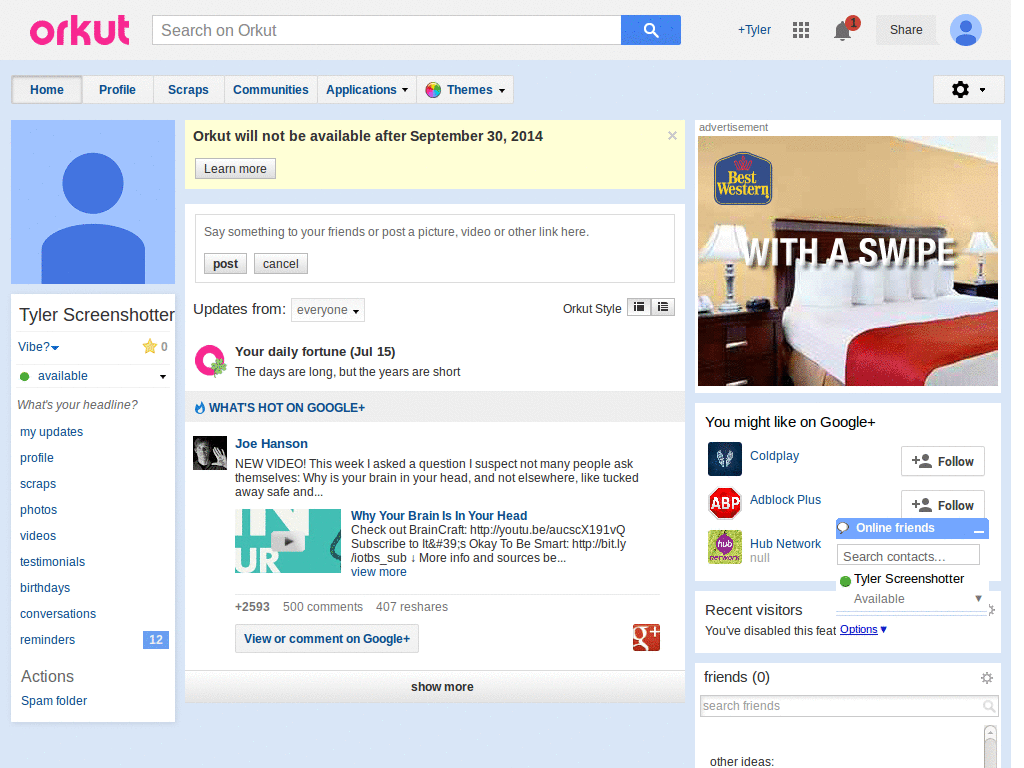Open the available status dropdown

tap(163, 377)
